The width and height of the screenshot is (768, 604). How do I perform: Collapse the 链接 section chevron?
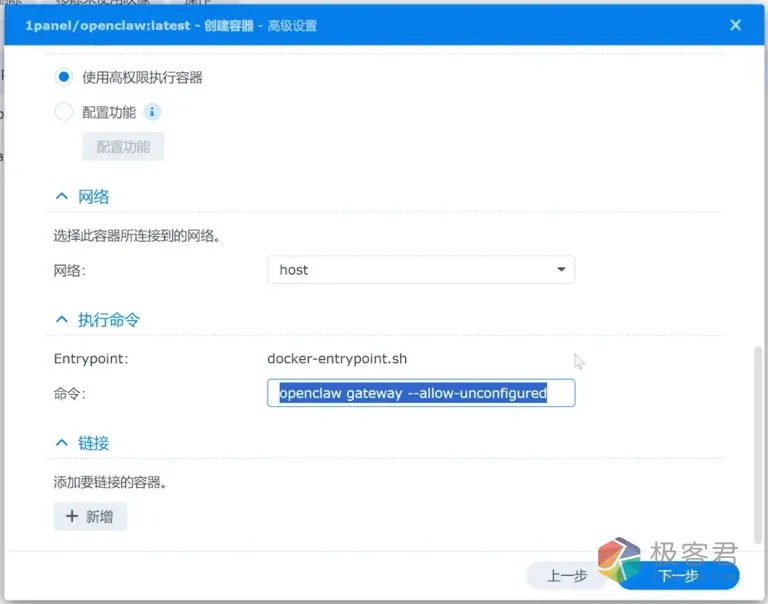[x=62, y=443]
